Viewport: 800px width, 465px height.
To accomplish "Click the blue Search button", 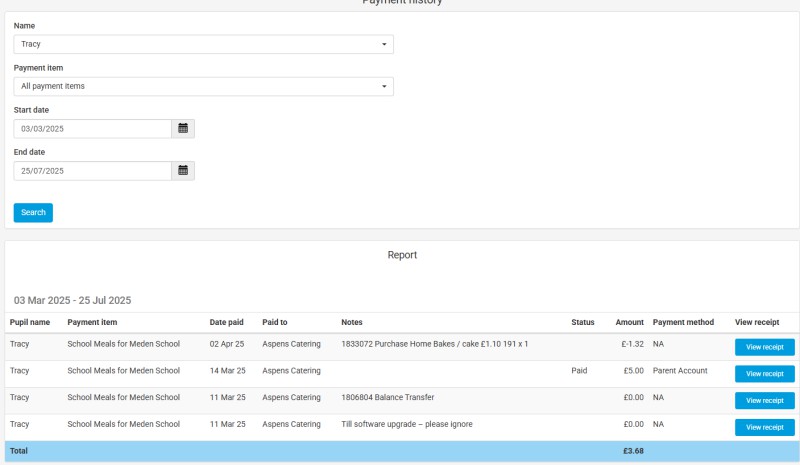I will coord(33,212).
